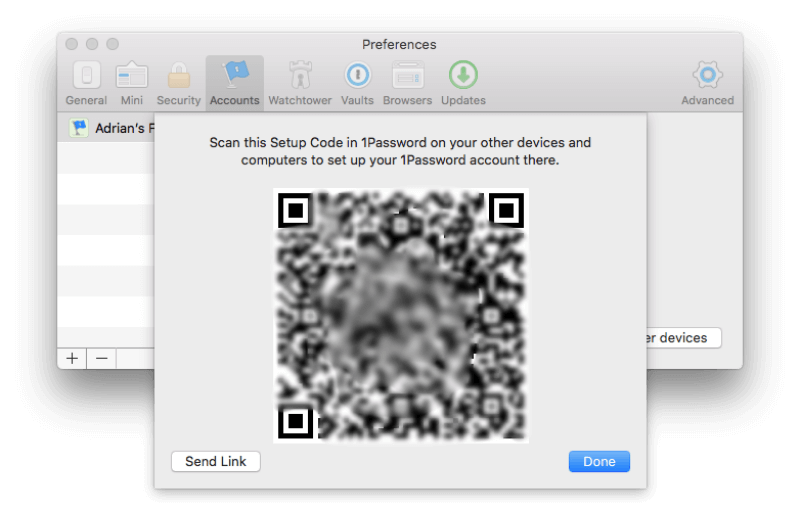Remove account with the minus button

pyautogui.click(x=102, y=359)
